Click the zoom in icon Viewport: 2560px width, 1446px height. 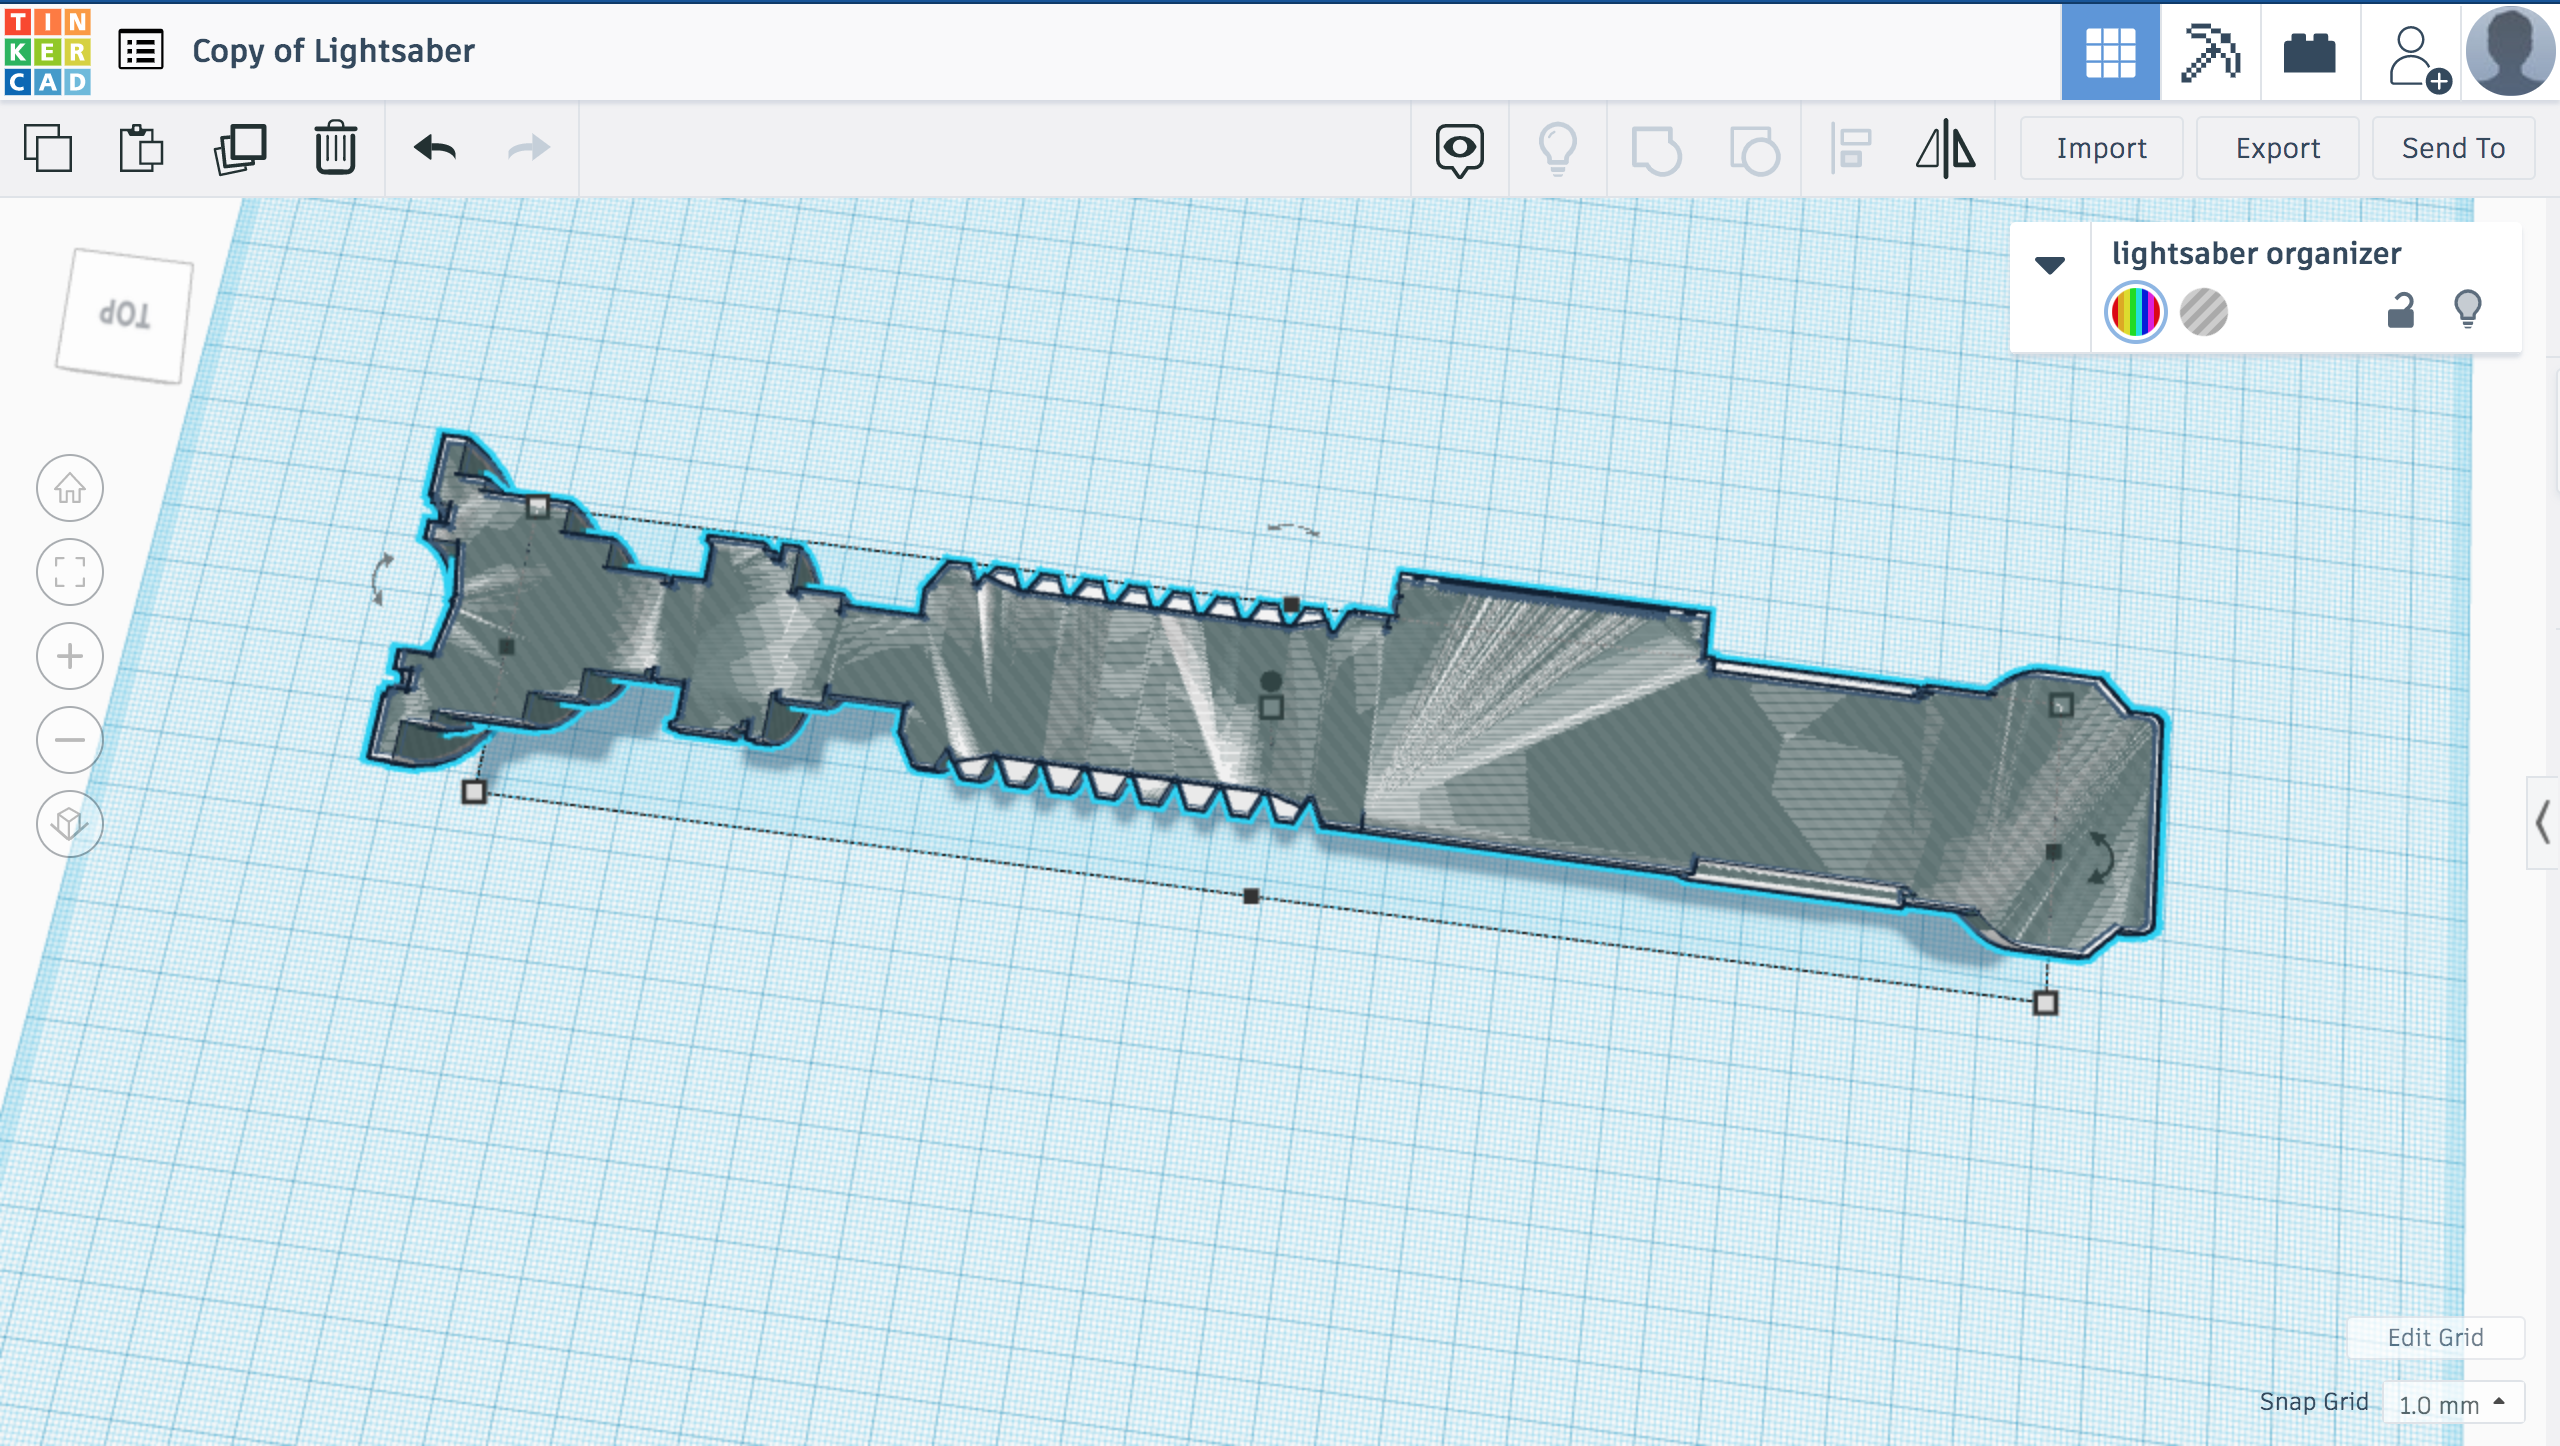click(x=67, y=656)
